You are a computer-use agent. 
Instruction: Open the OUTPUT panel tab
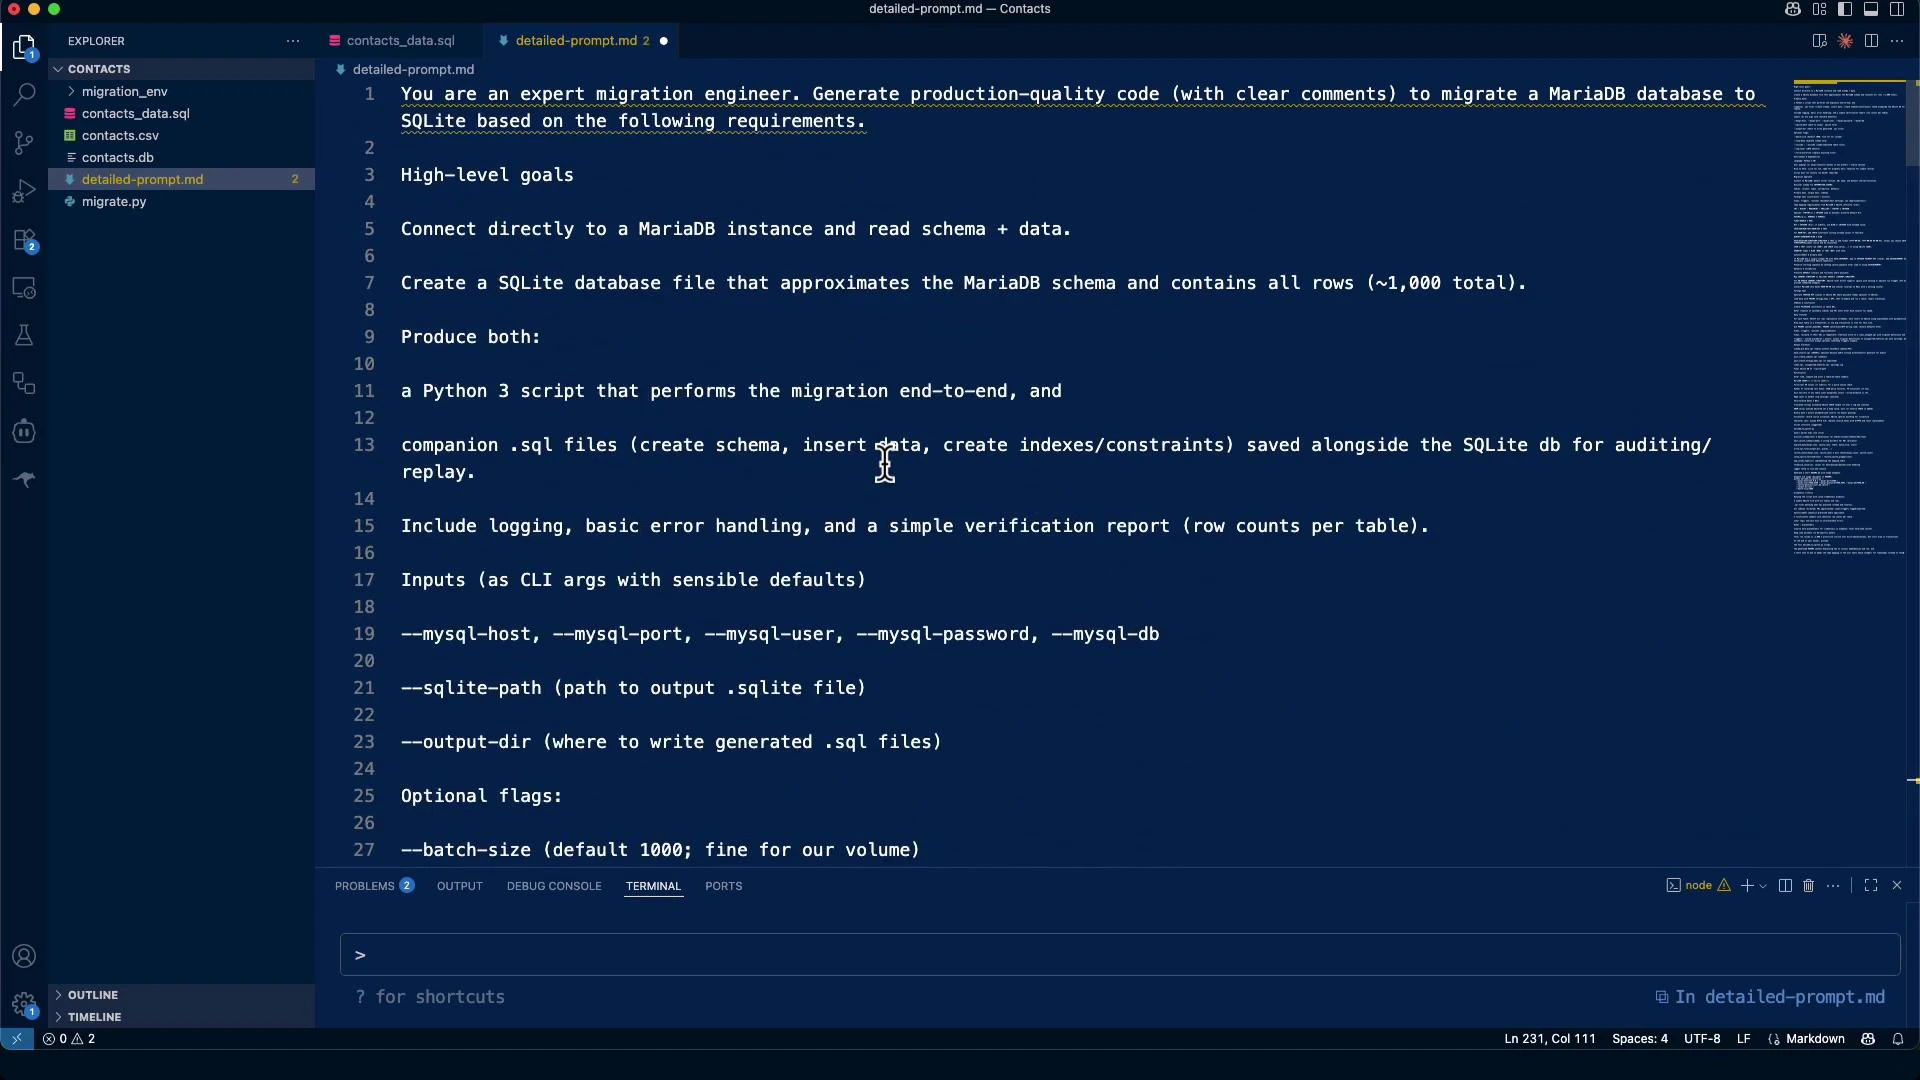[460, 886]
